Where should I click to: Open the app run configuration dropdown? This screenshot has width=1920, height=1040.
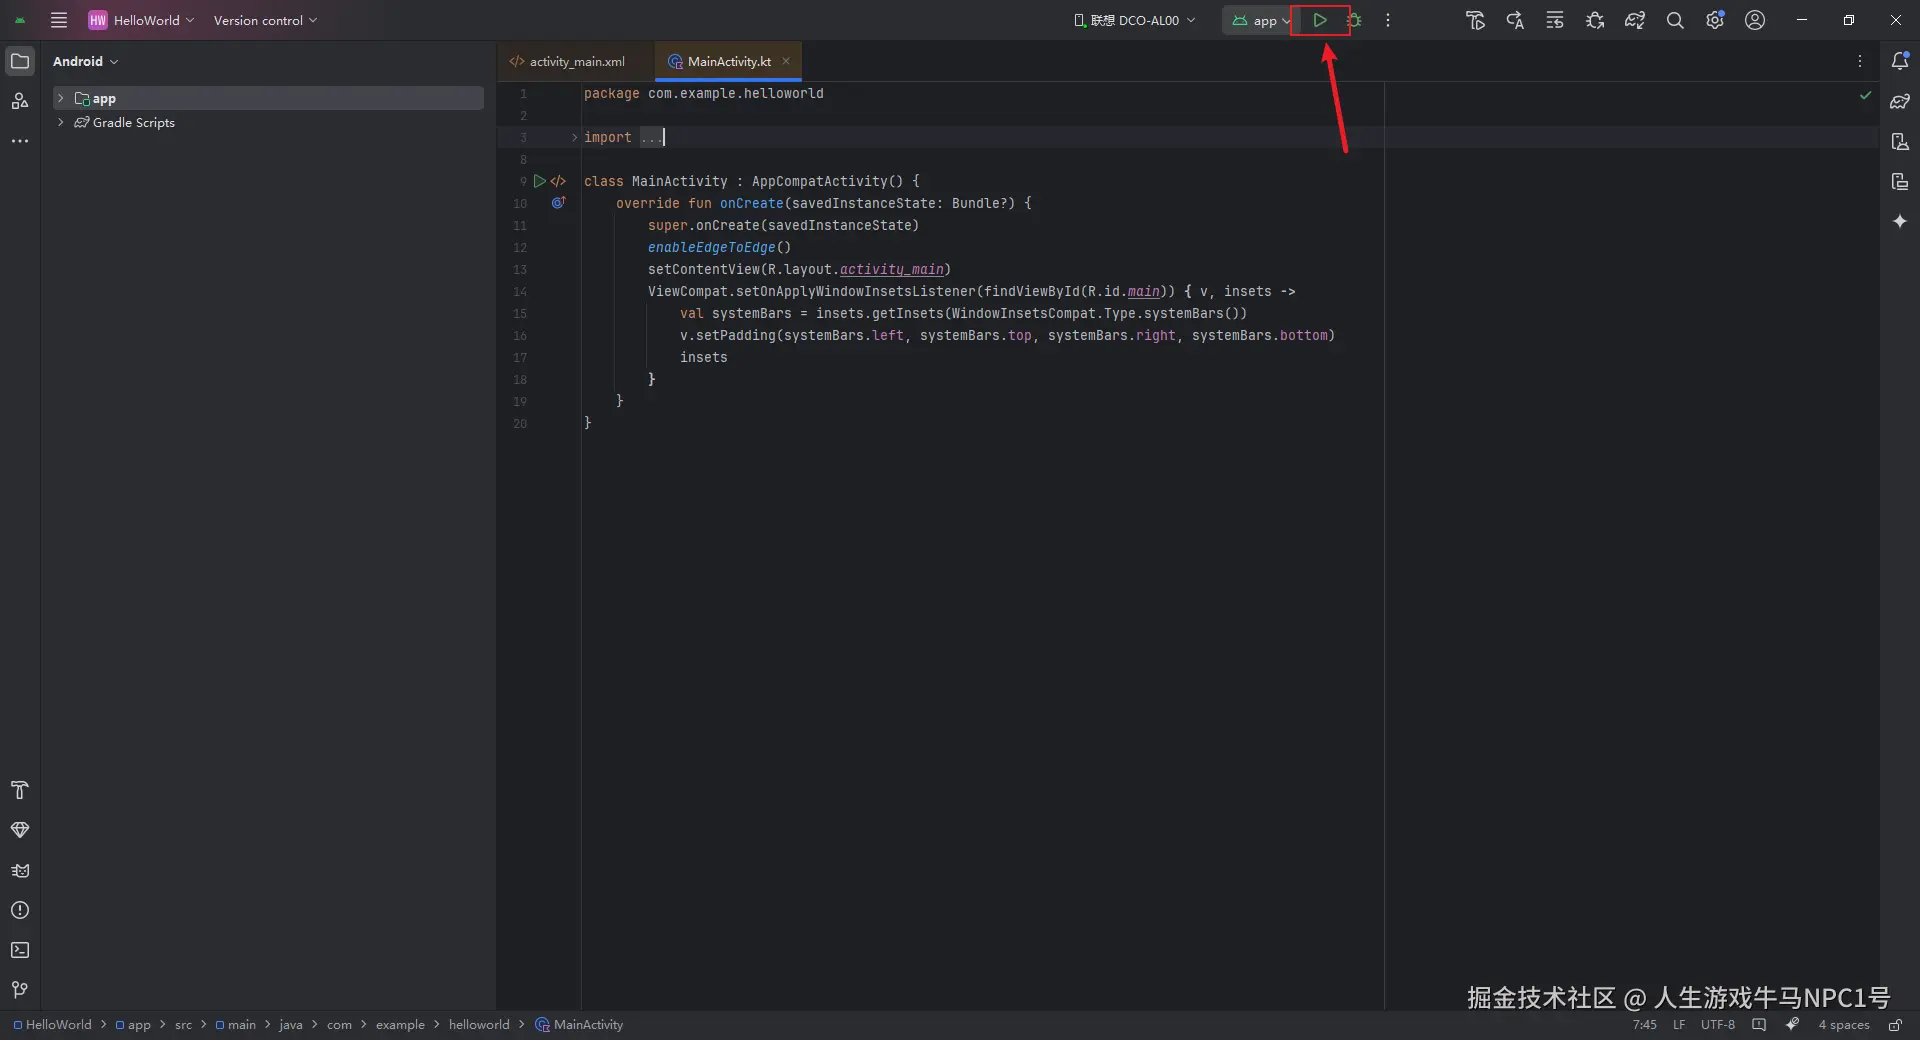pos(1260,20)
